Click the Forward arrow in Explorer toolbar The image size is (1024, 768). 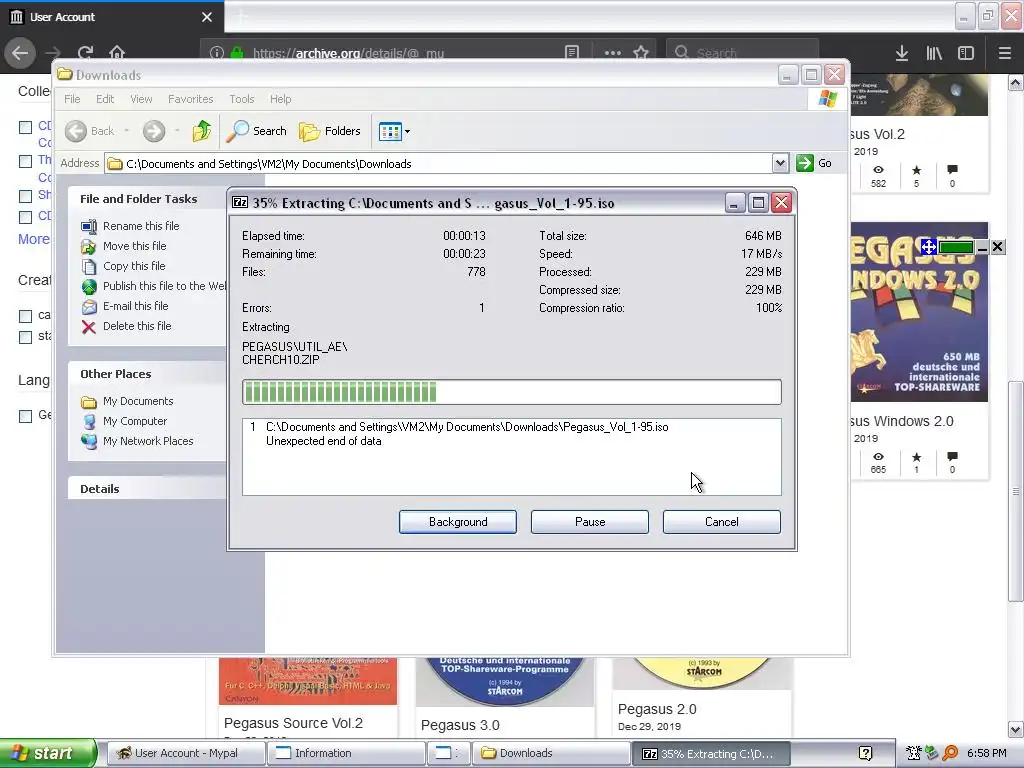(x=154, y=131)
